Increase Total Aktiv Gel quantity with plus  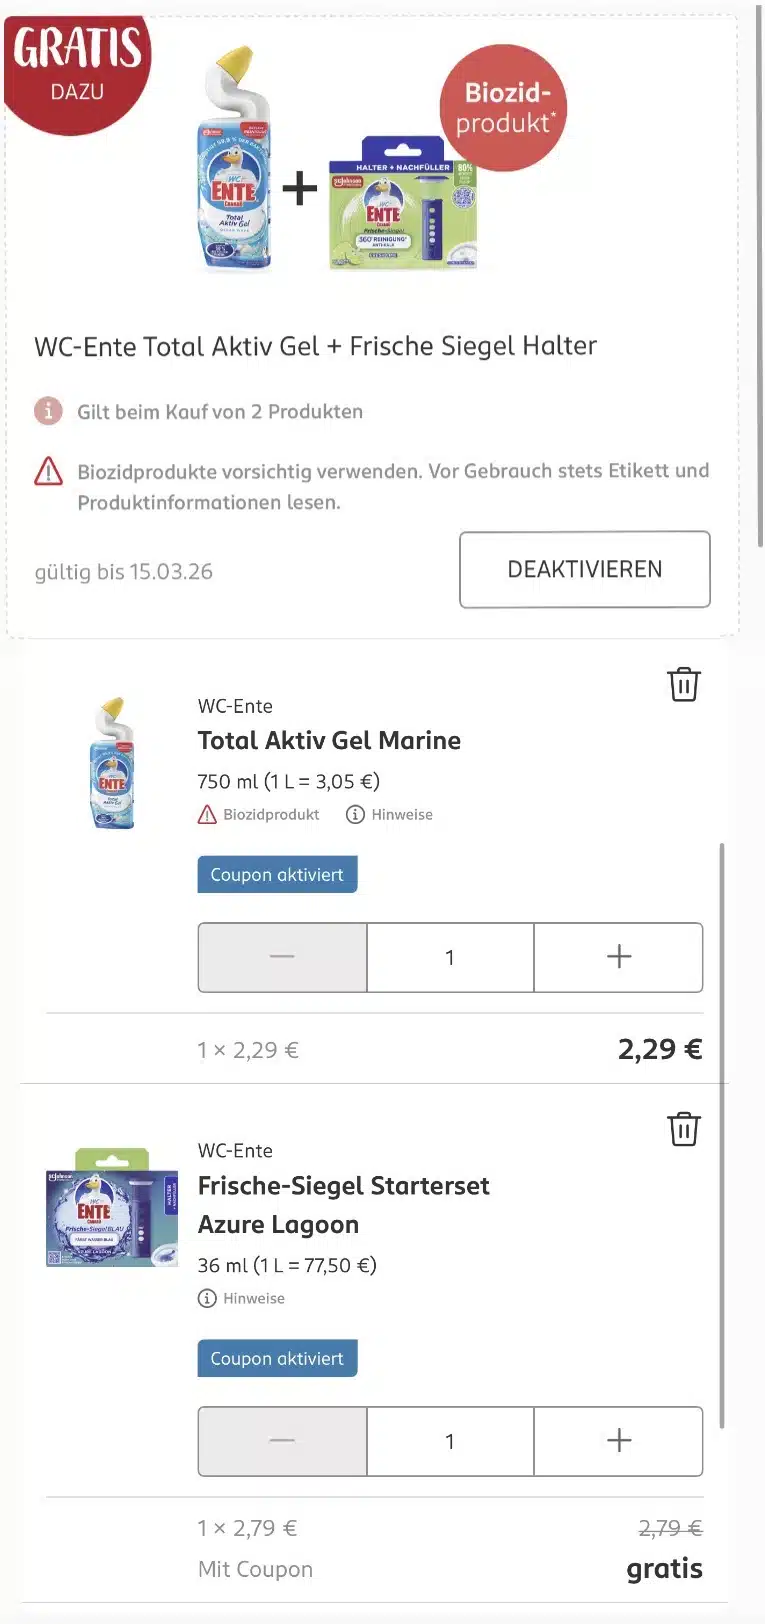618,957
